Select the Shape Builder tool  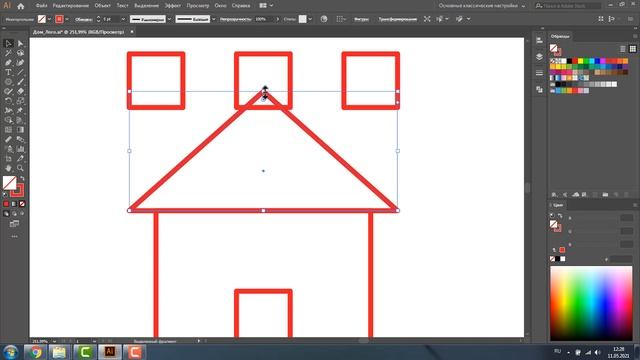click(x=8, y=120)
